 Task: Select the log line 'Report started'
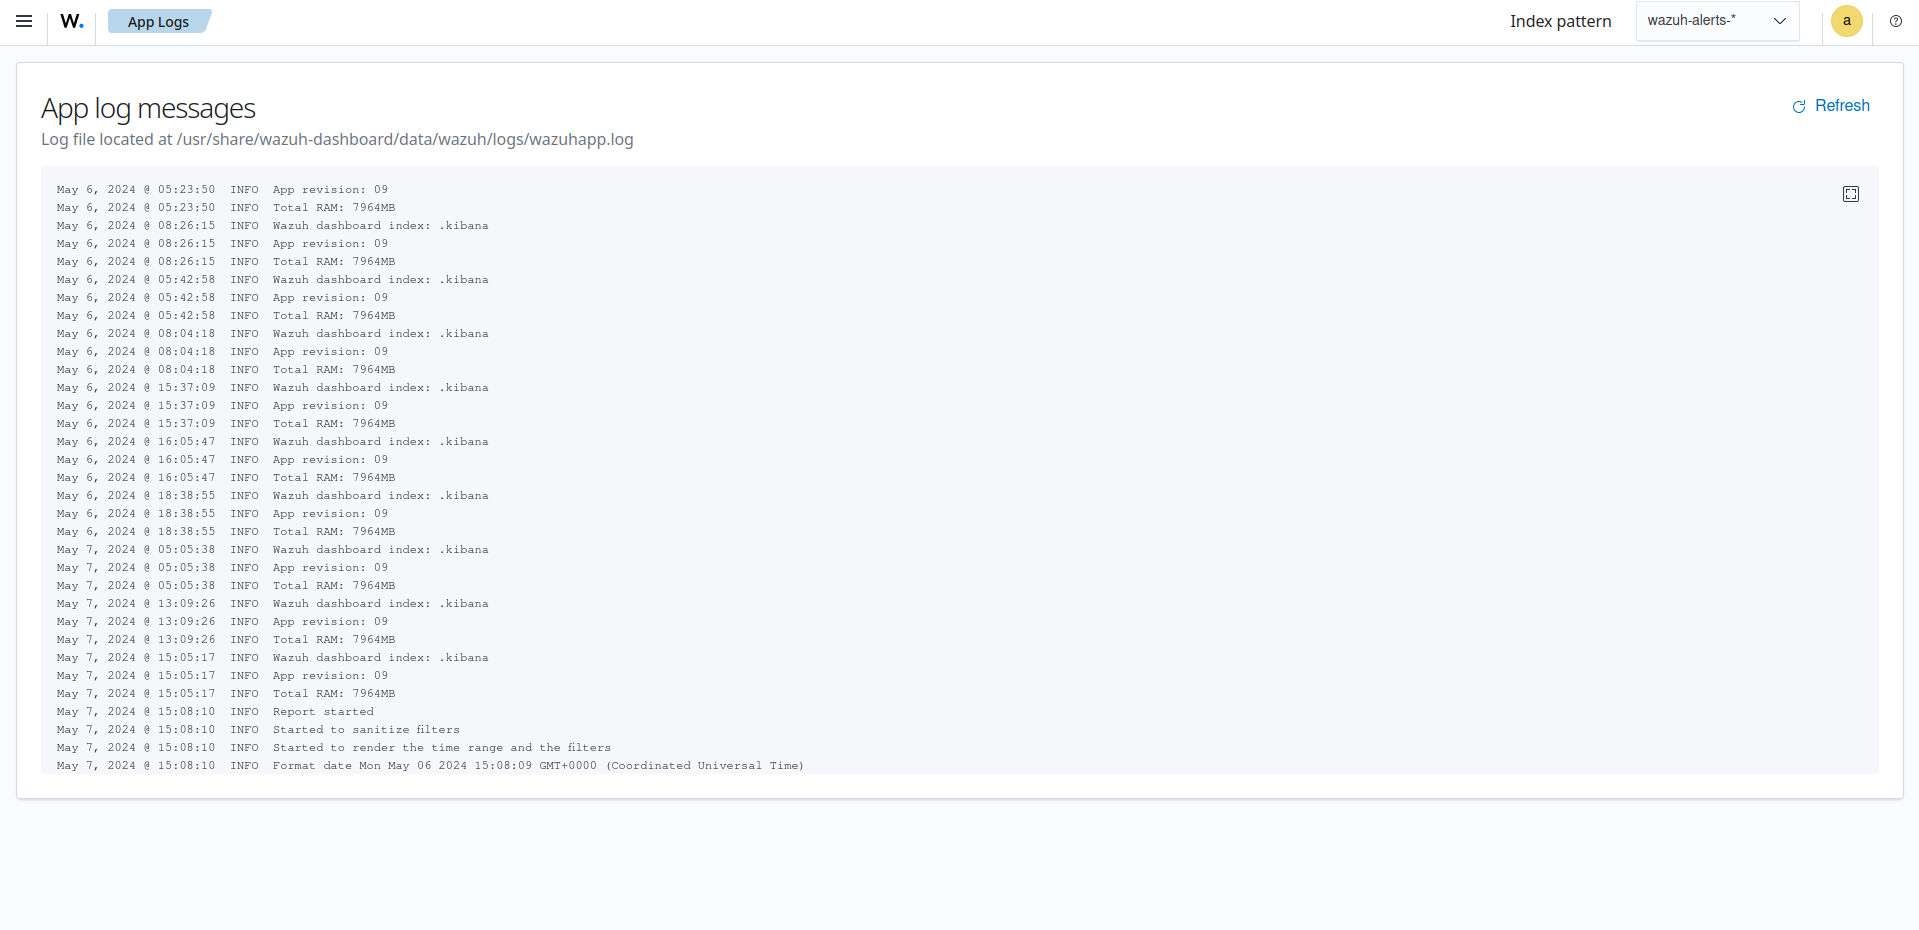[215, 712]
